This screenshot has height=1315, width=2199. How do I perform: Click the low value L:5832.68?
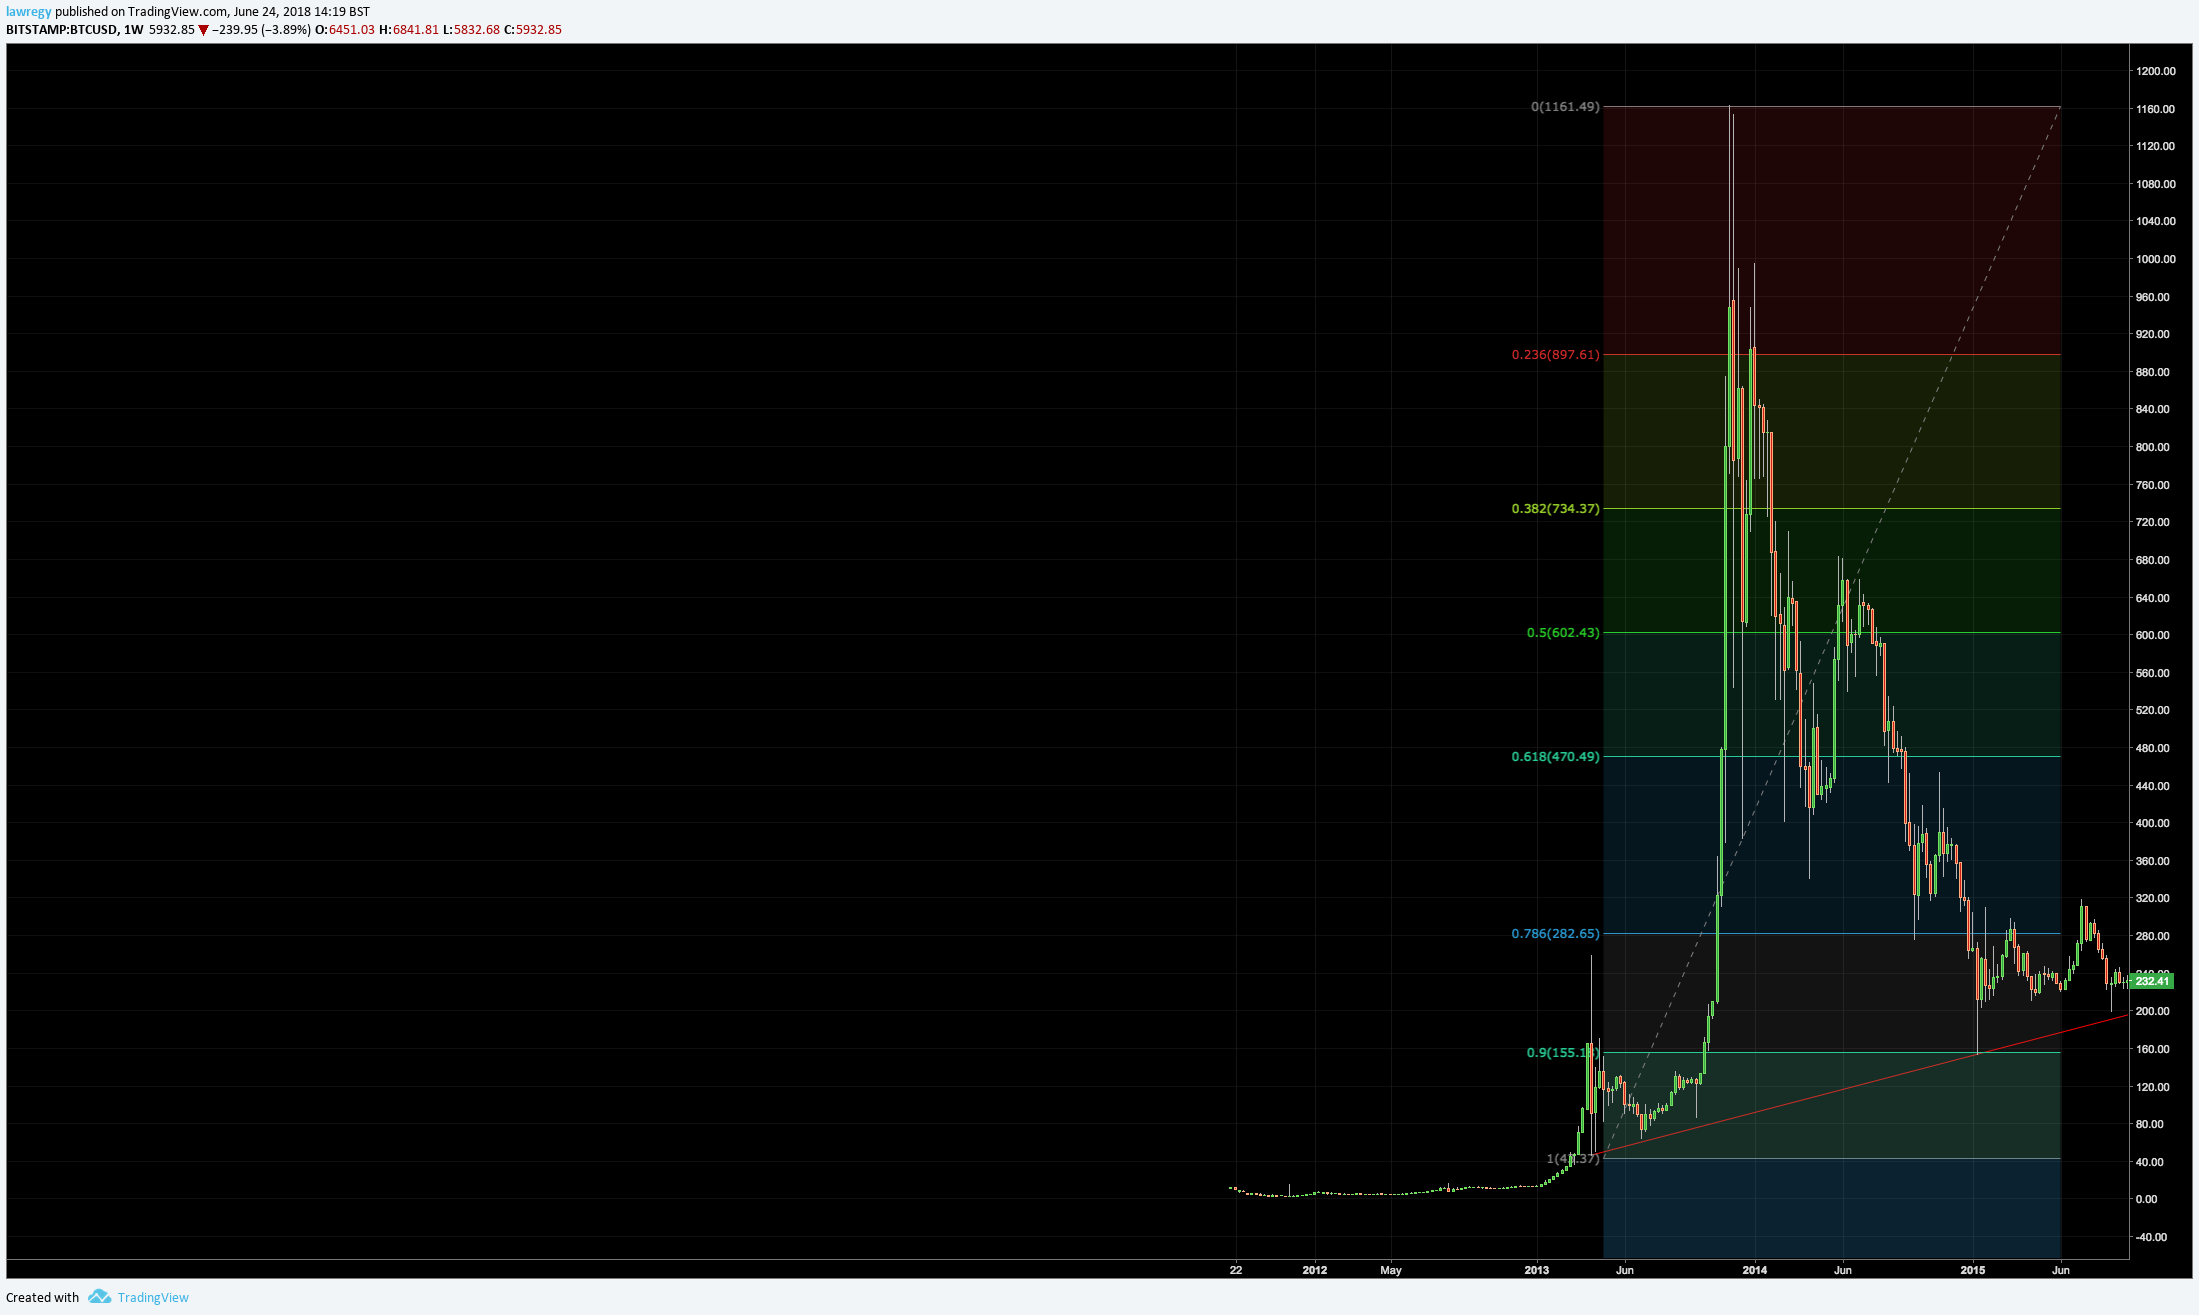471,30
